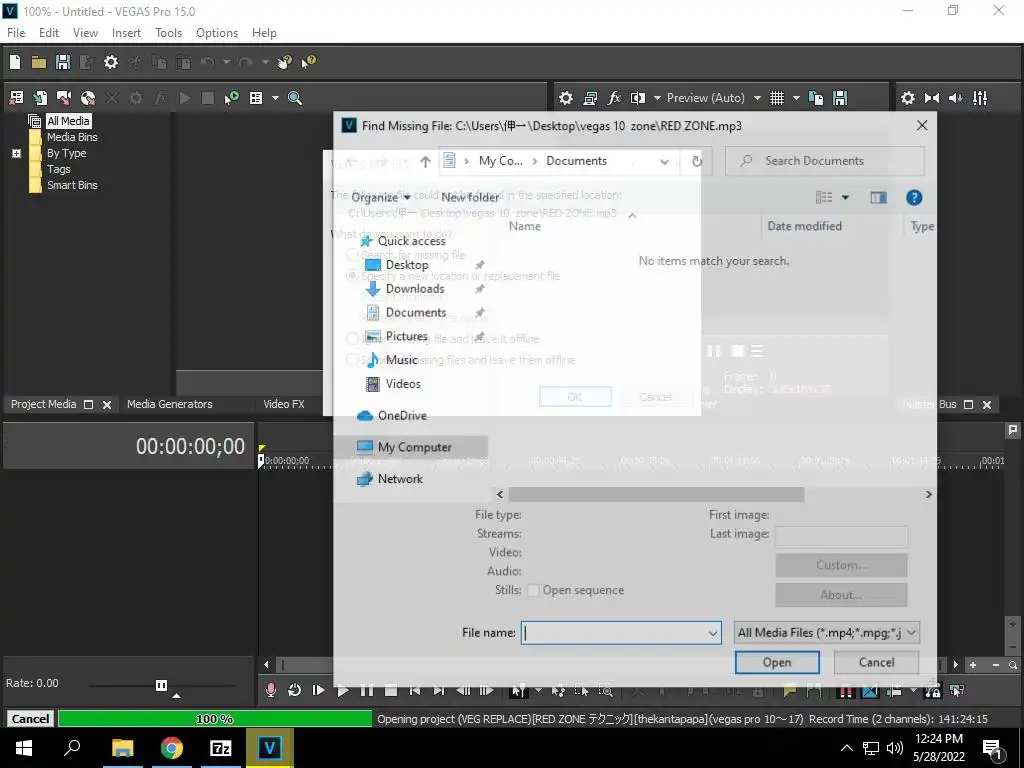
Task: Click Windows Start button
Action: 24,748
